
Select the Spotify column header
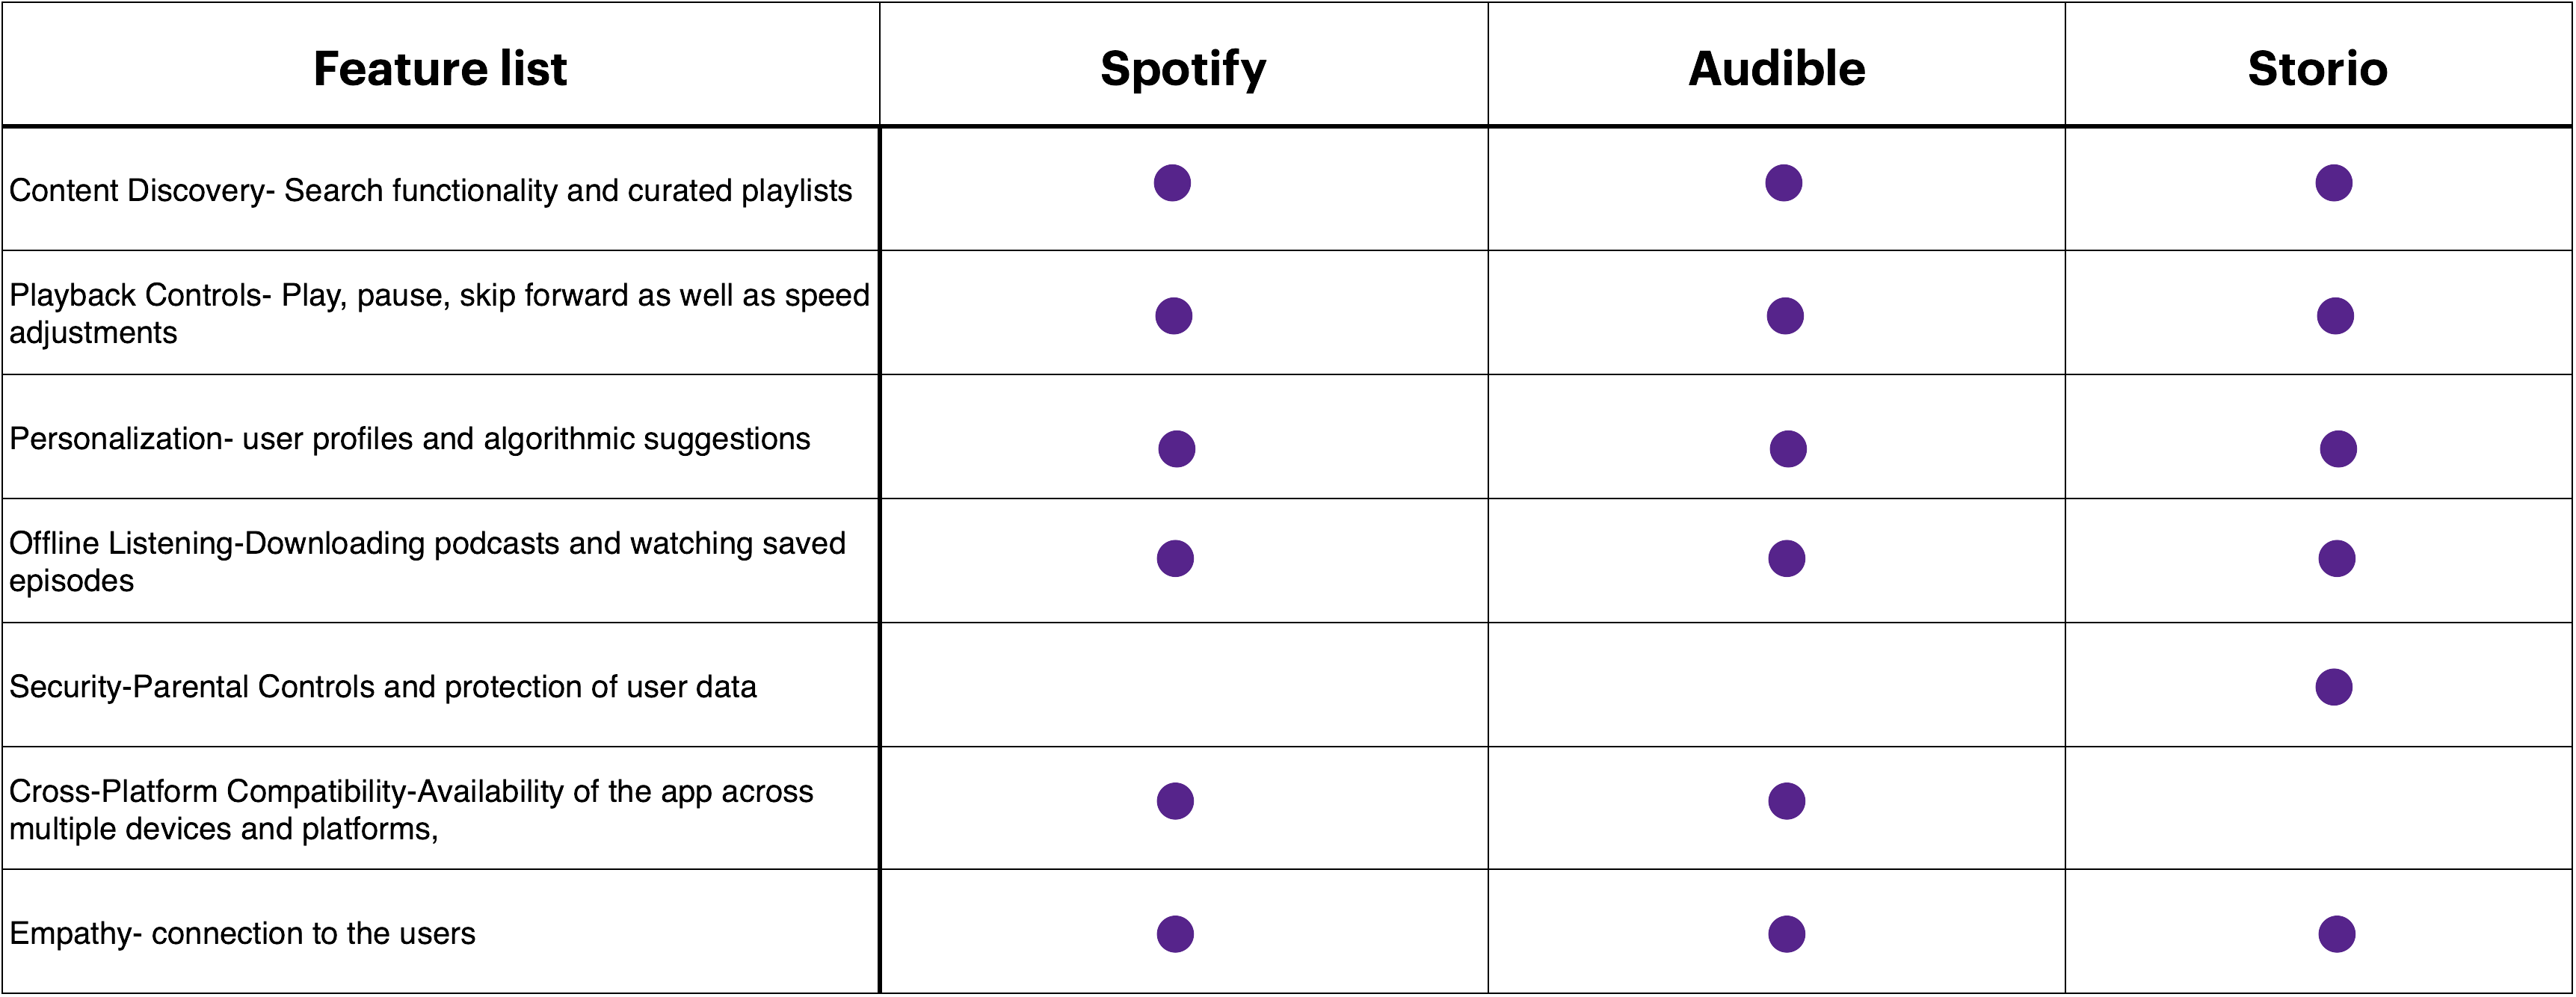1183,70
